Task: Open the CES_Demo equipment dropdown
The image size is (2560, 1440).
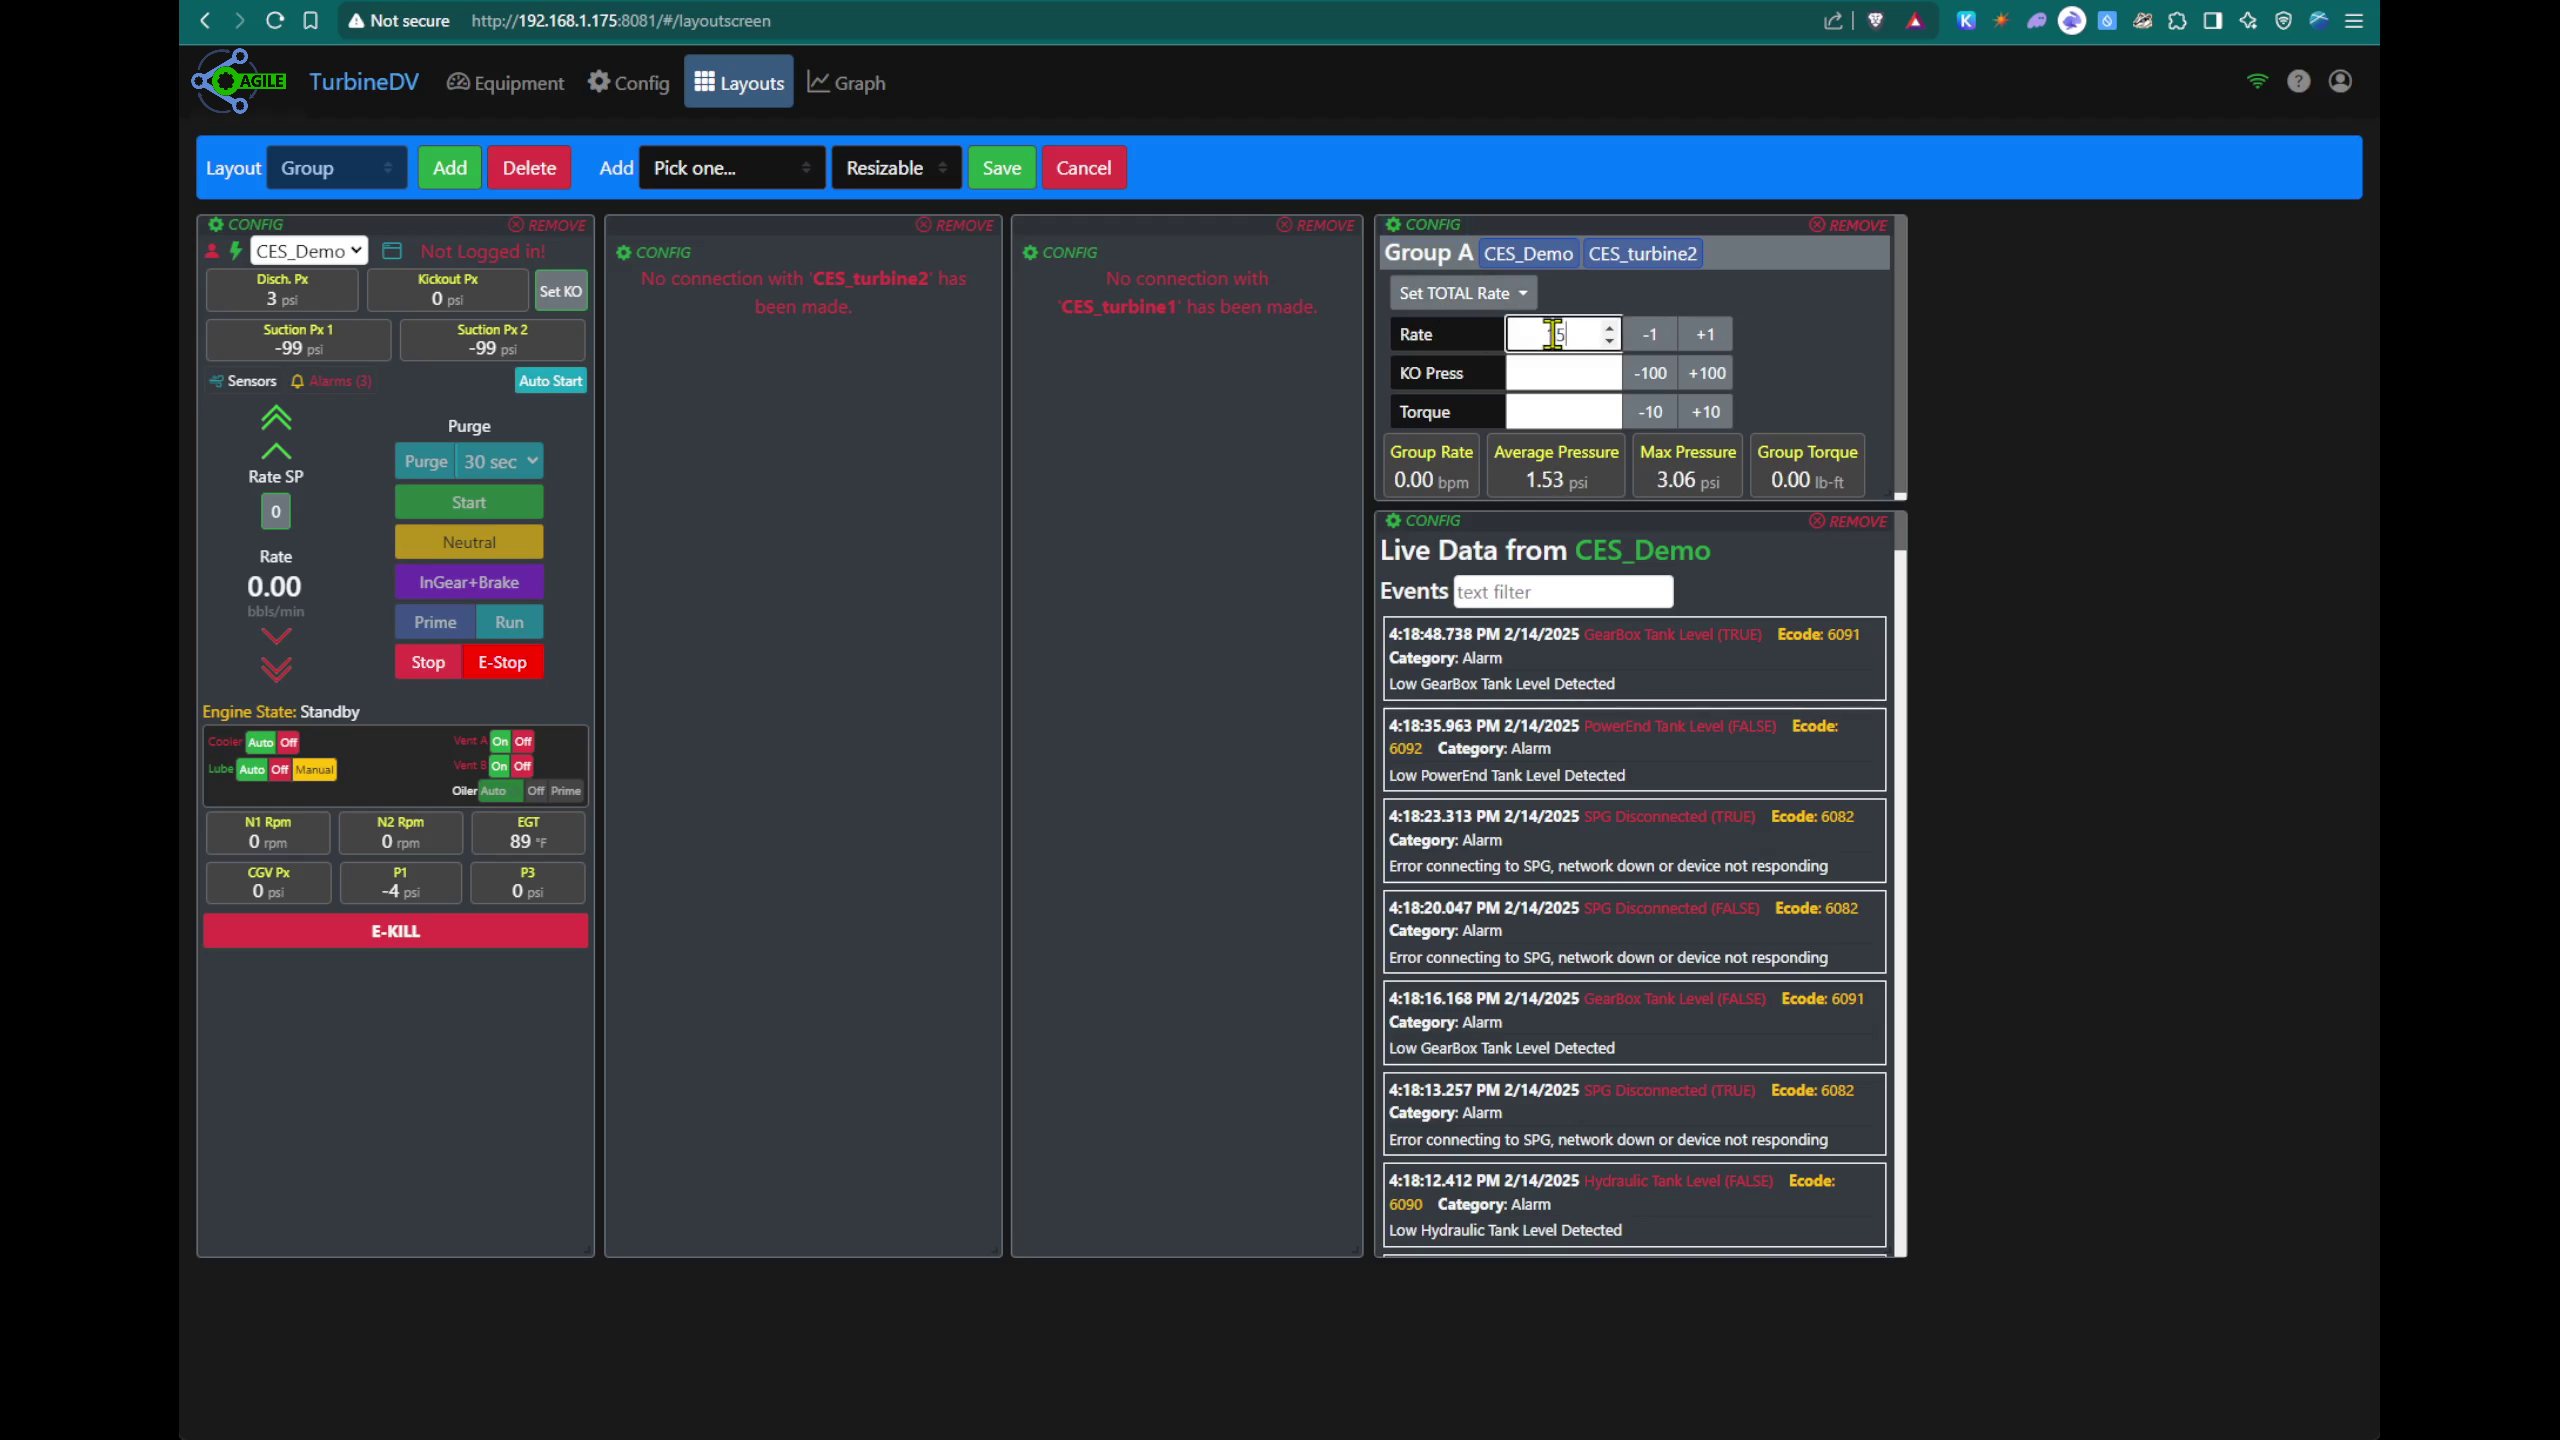Action: [x=308, y=250]
